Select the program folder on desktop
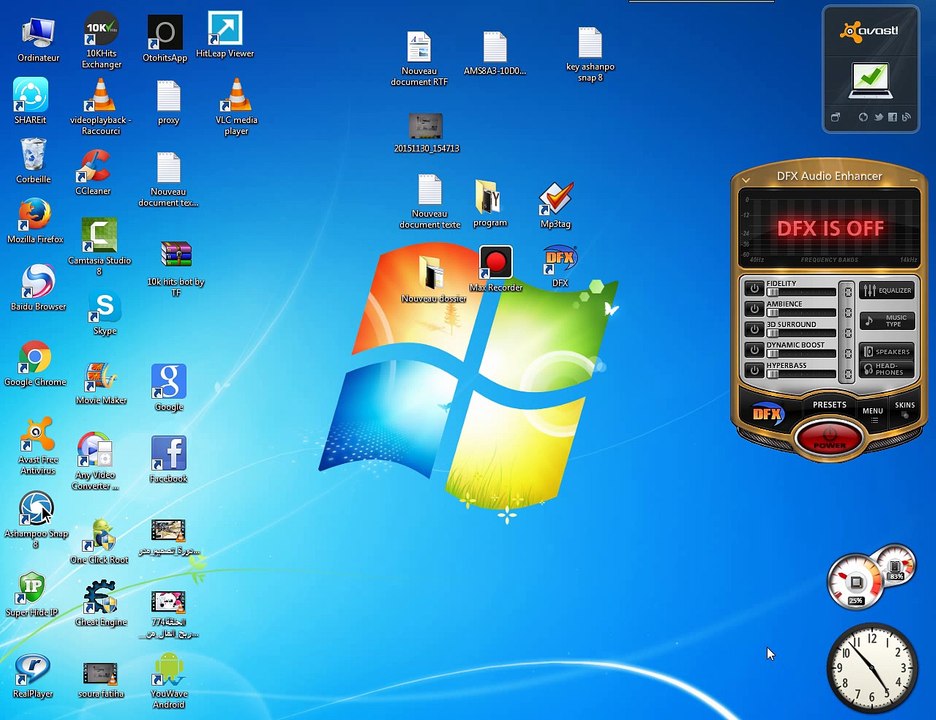The height and width of the screenshot is (720, 936). click(490, 204)
